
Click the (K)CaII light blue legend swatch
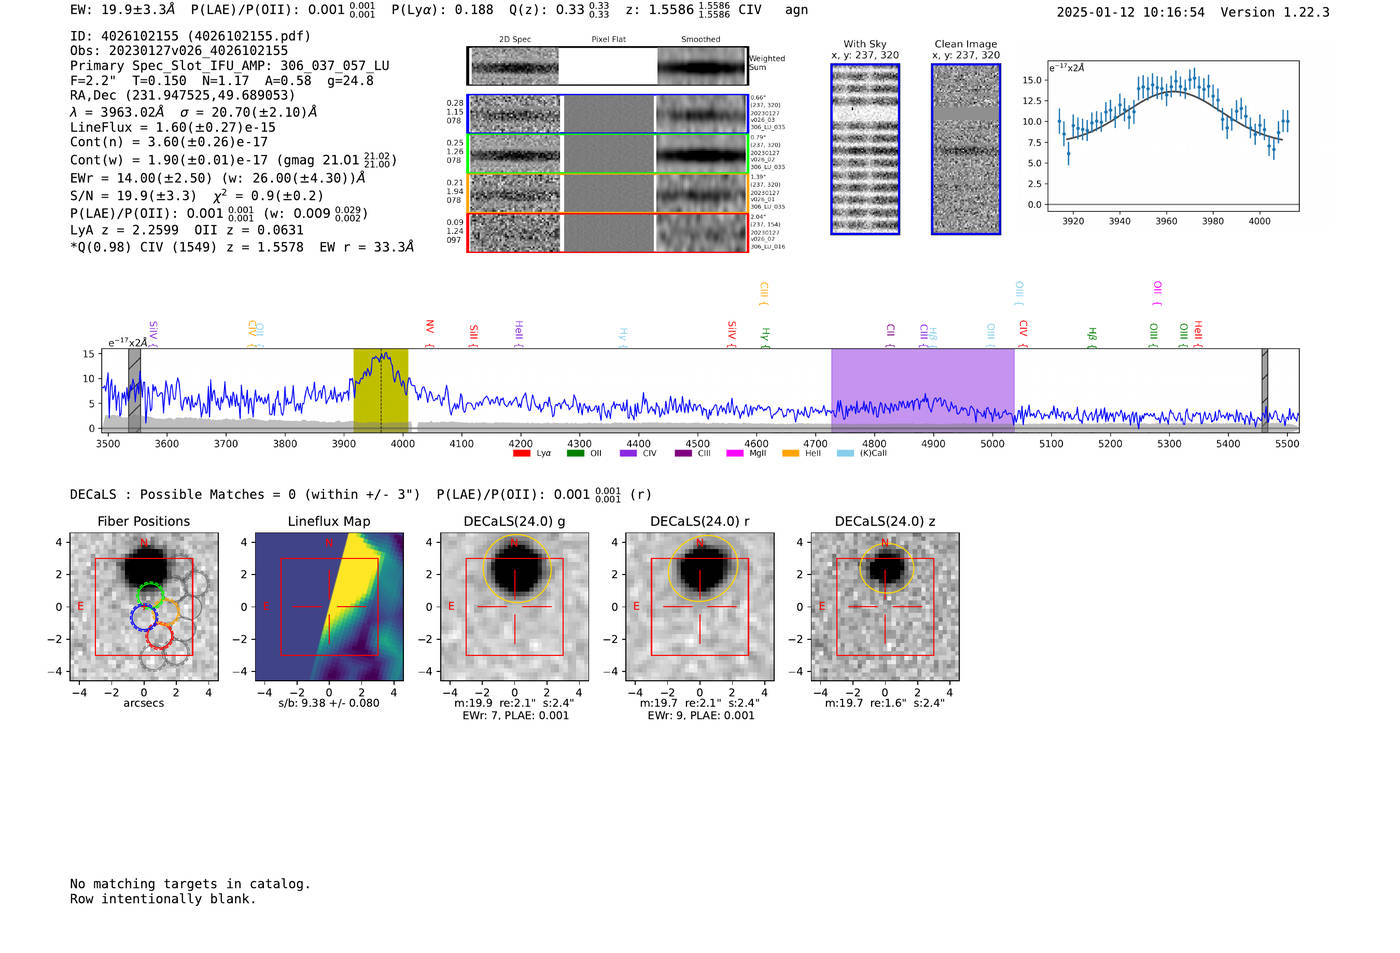coord(845,453)
